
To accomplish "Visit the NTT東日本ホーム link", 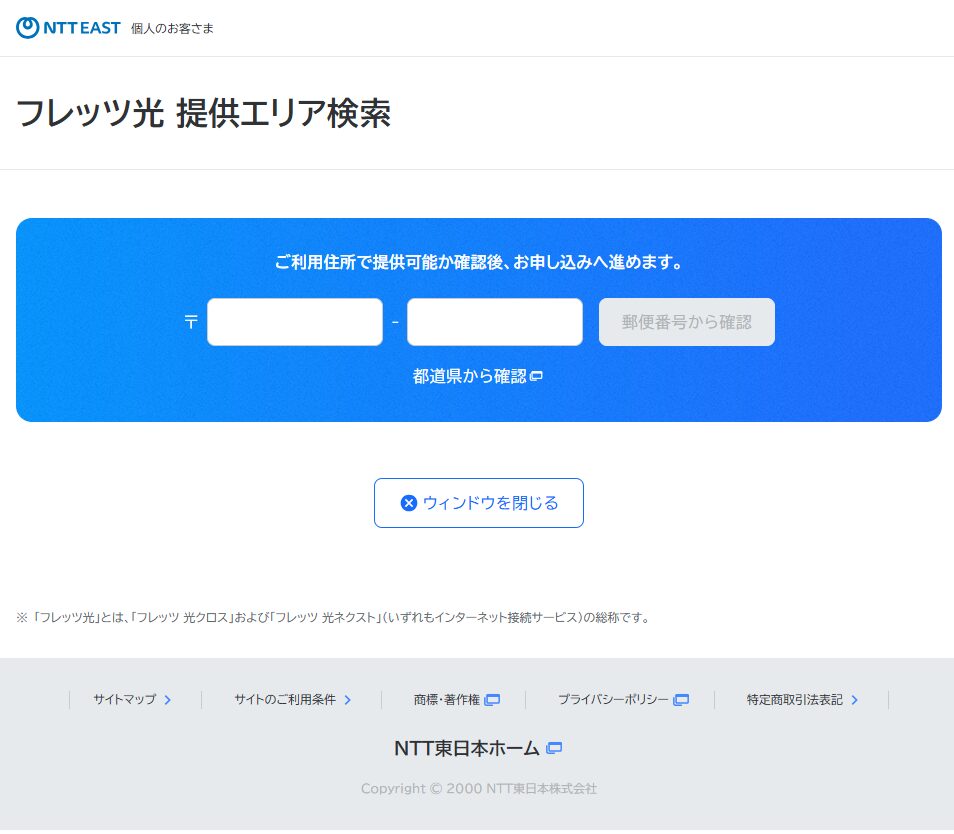I will 467,748.
